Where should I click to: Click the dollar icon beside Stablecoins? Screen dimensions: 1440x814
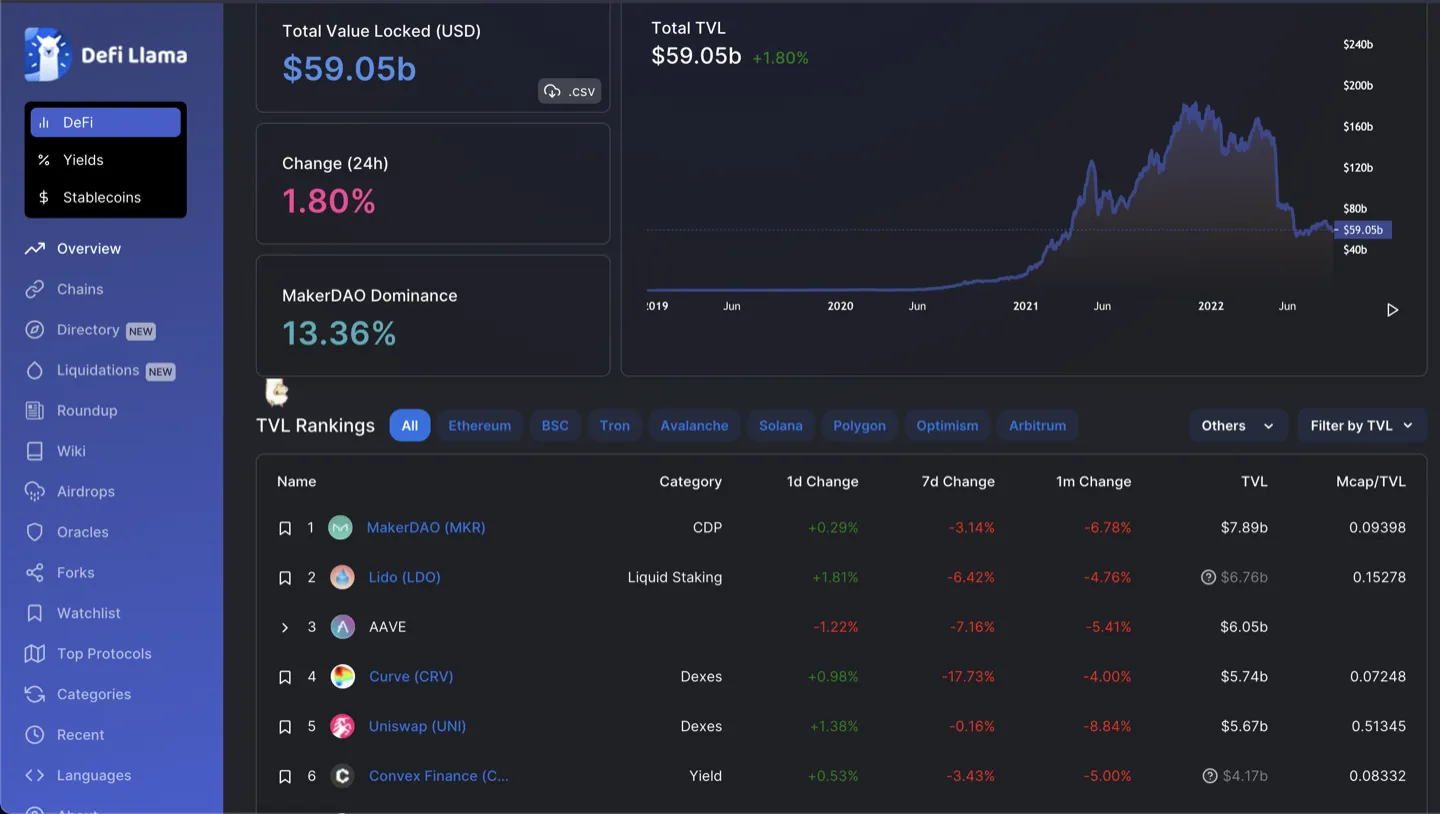pos(44,197)
